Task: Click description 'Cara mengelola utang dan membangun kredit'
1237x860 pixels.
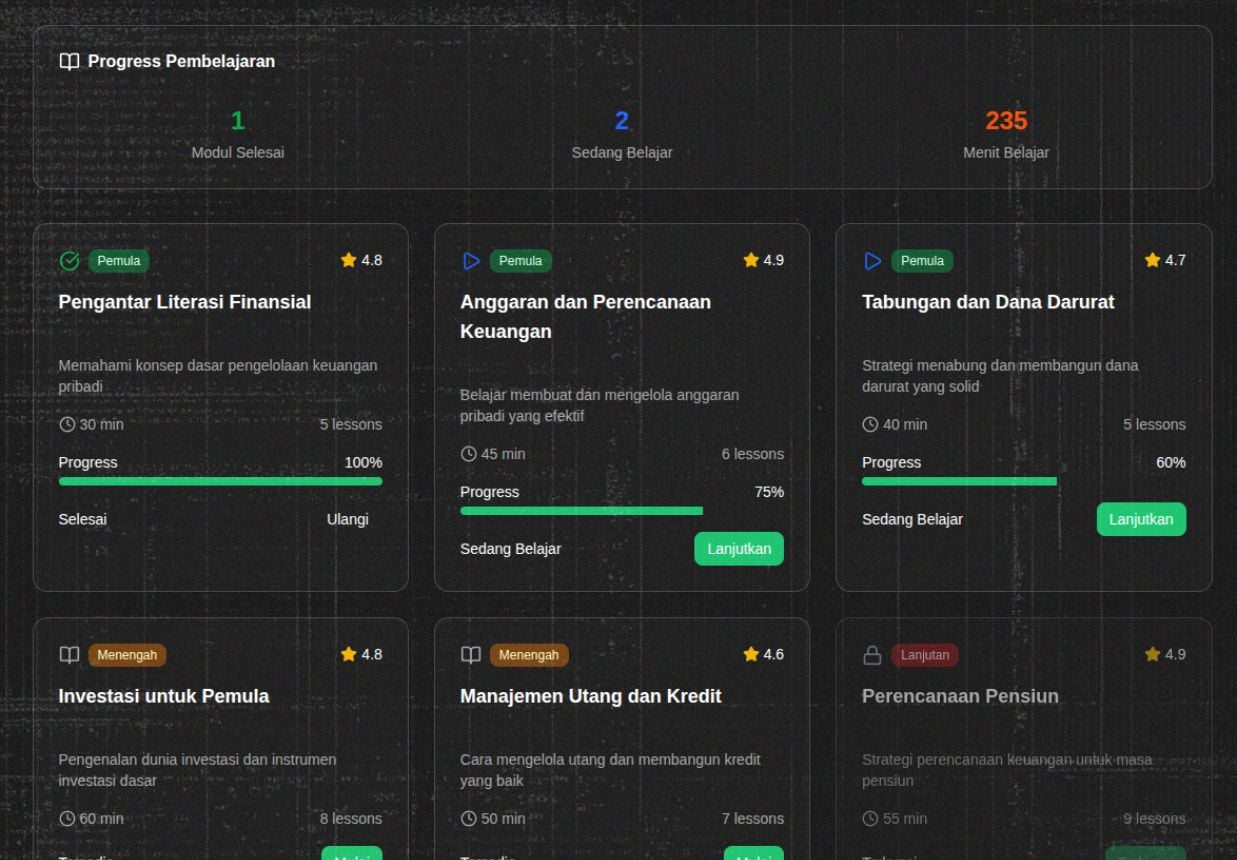Action: (610, 770)
